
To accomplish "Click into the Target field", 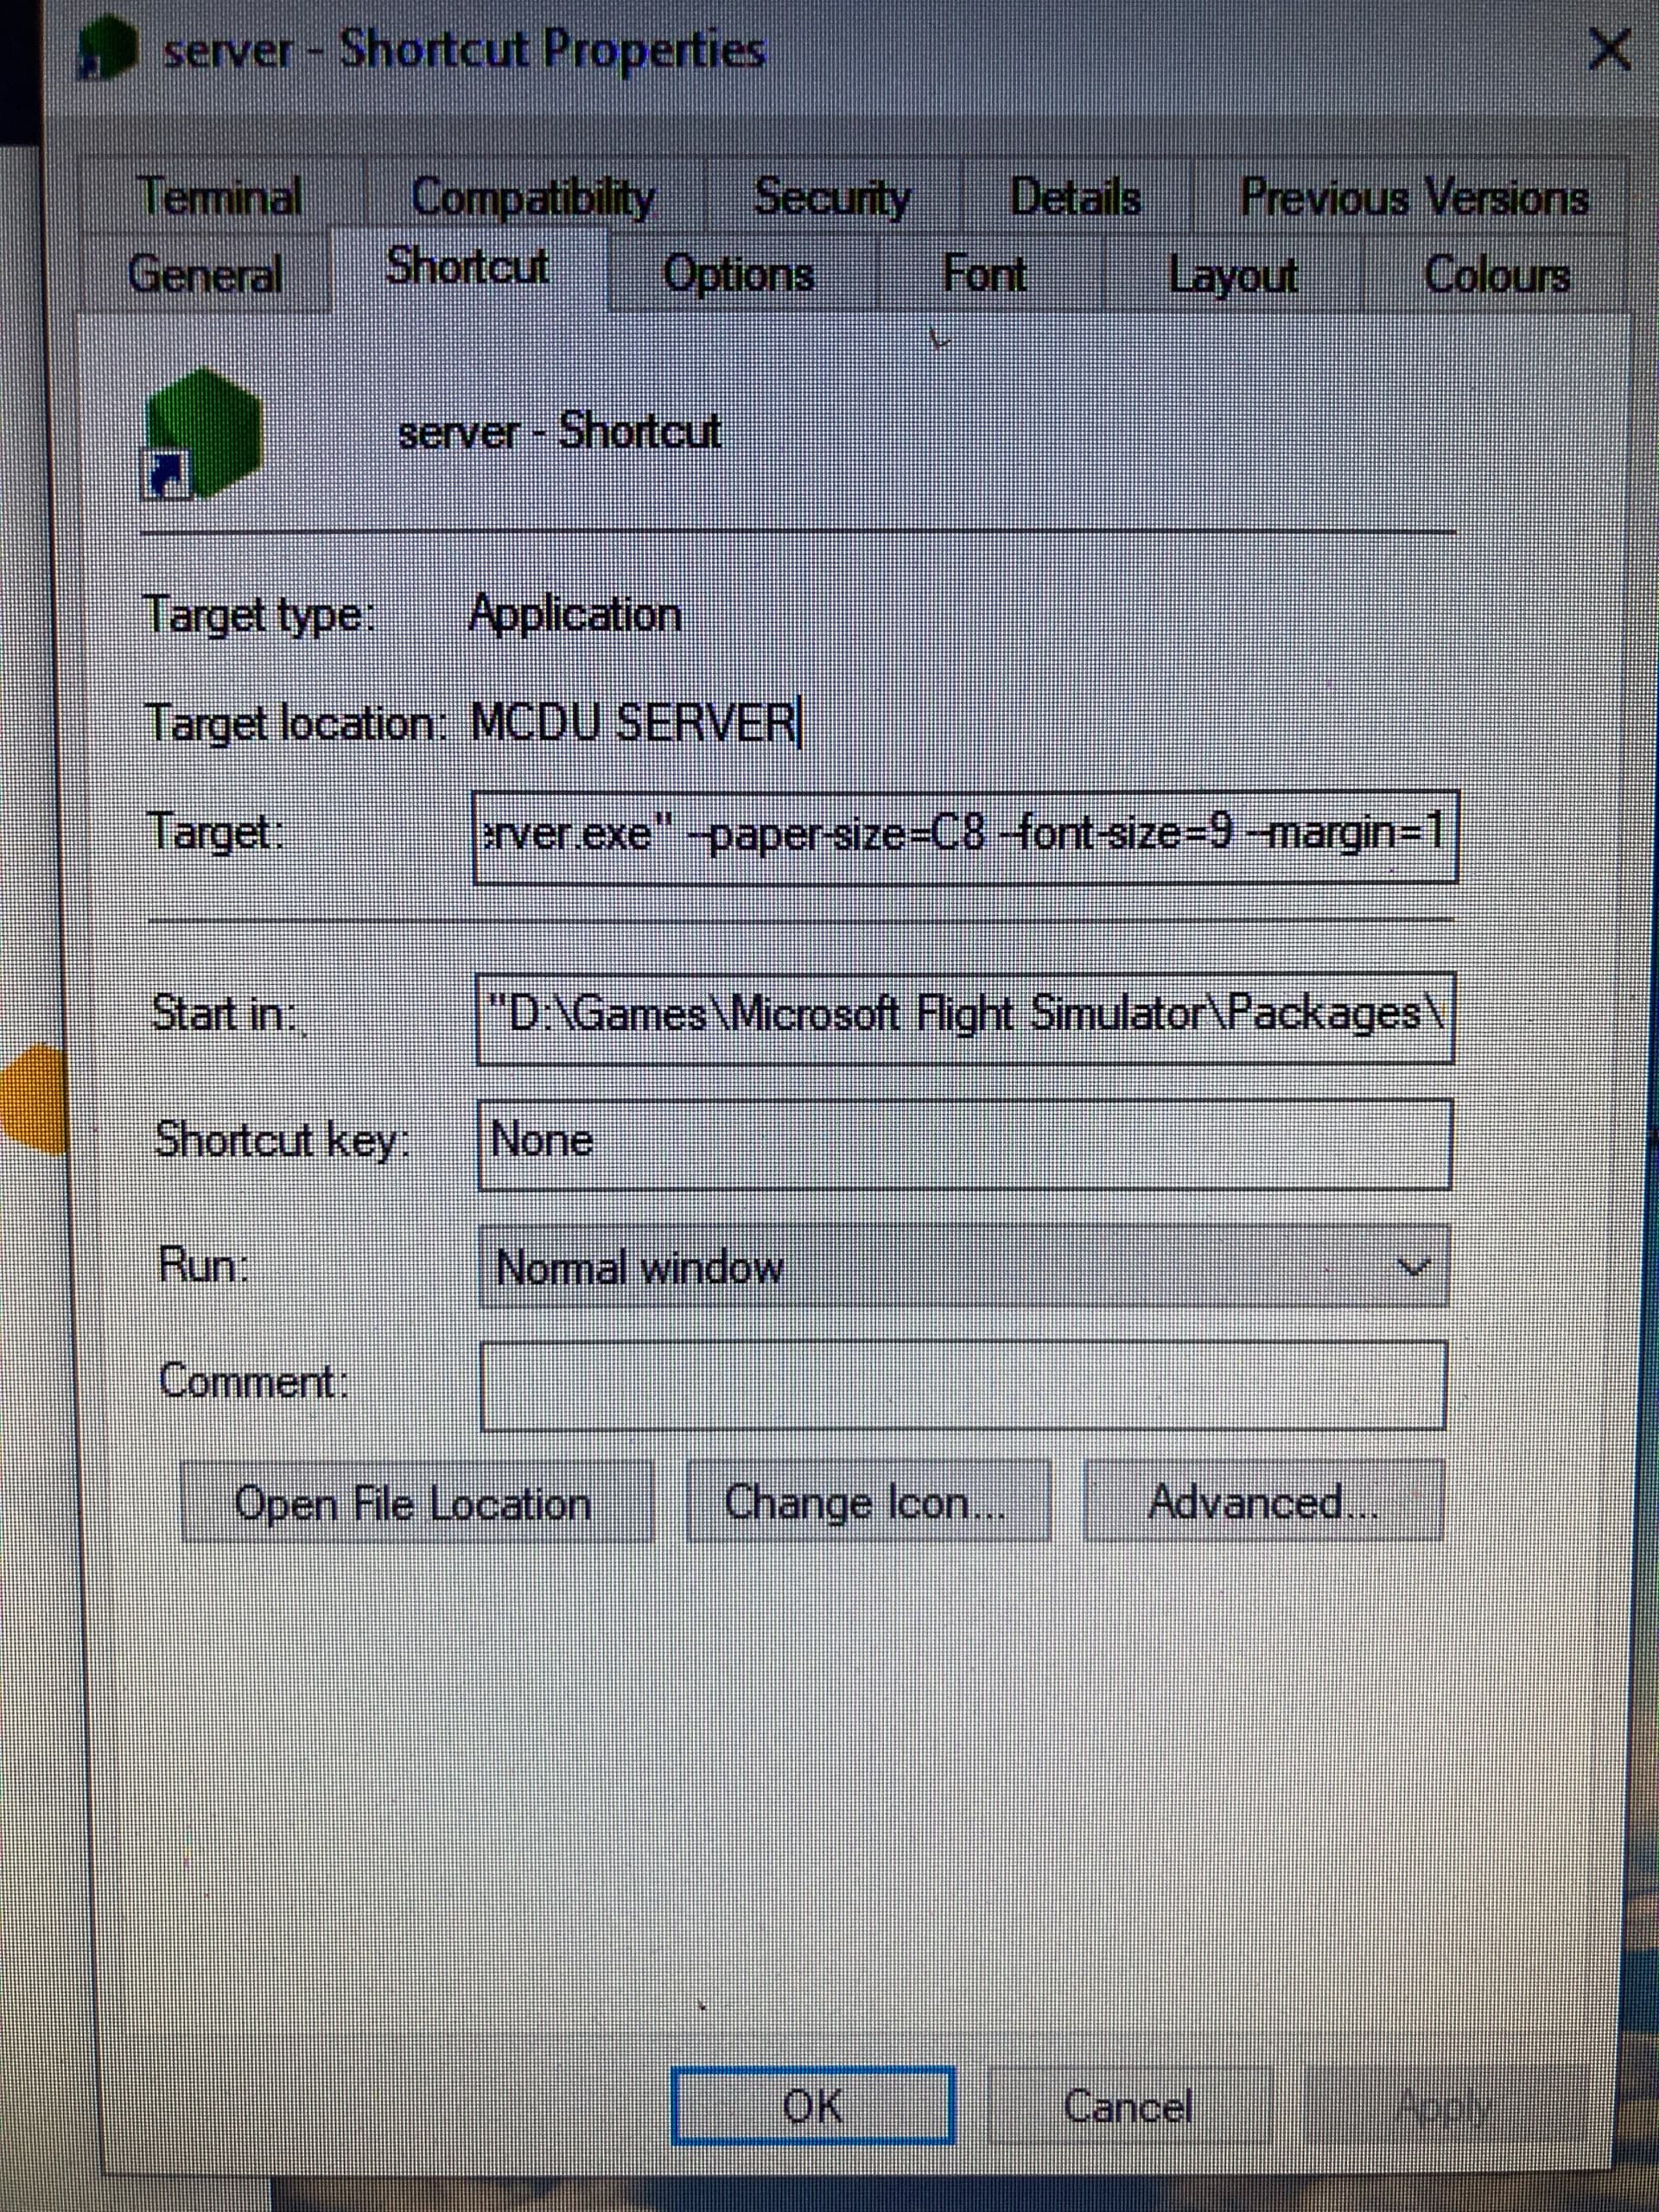I will [x=965, y=836].
